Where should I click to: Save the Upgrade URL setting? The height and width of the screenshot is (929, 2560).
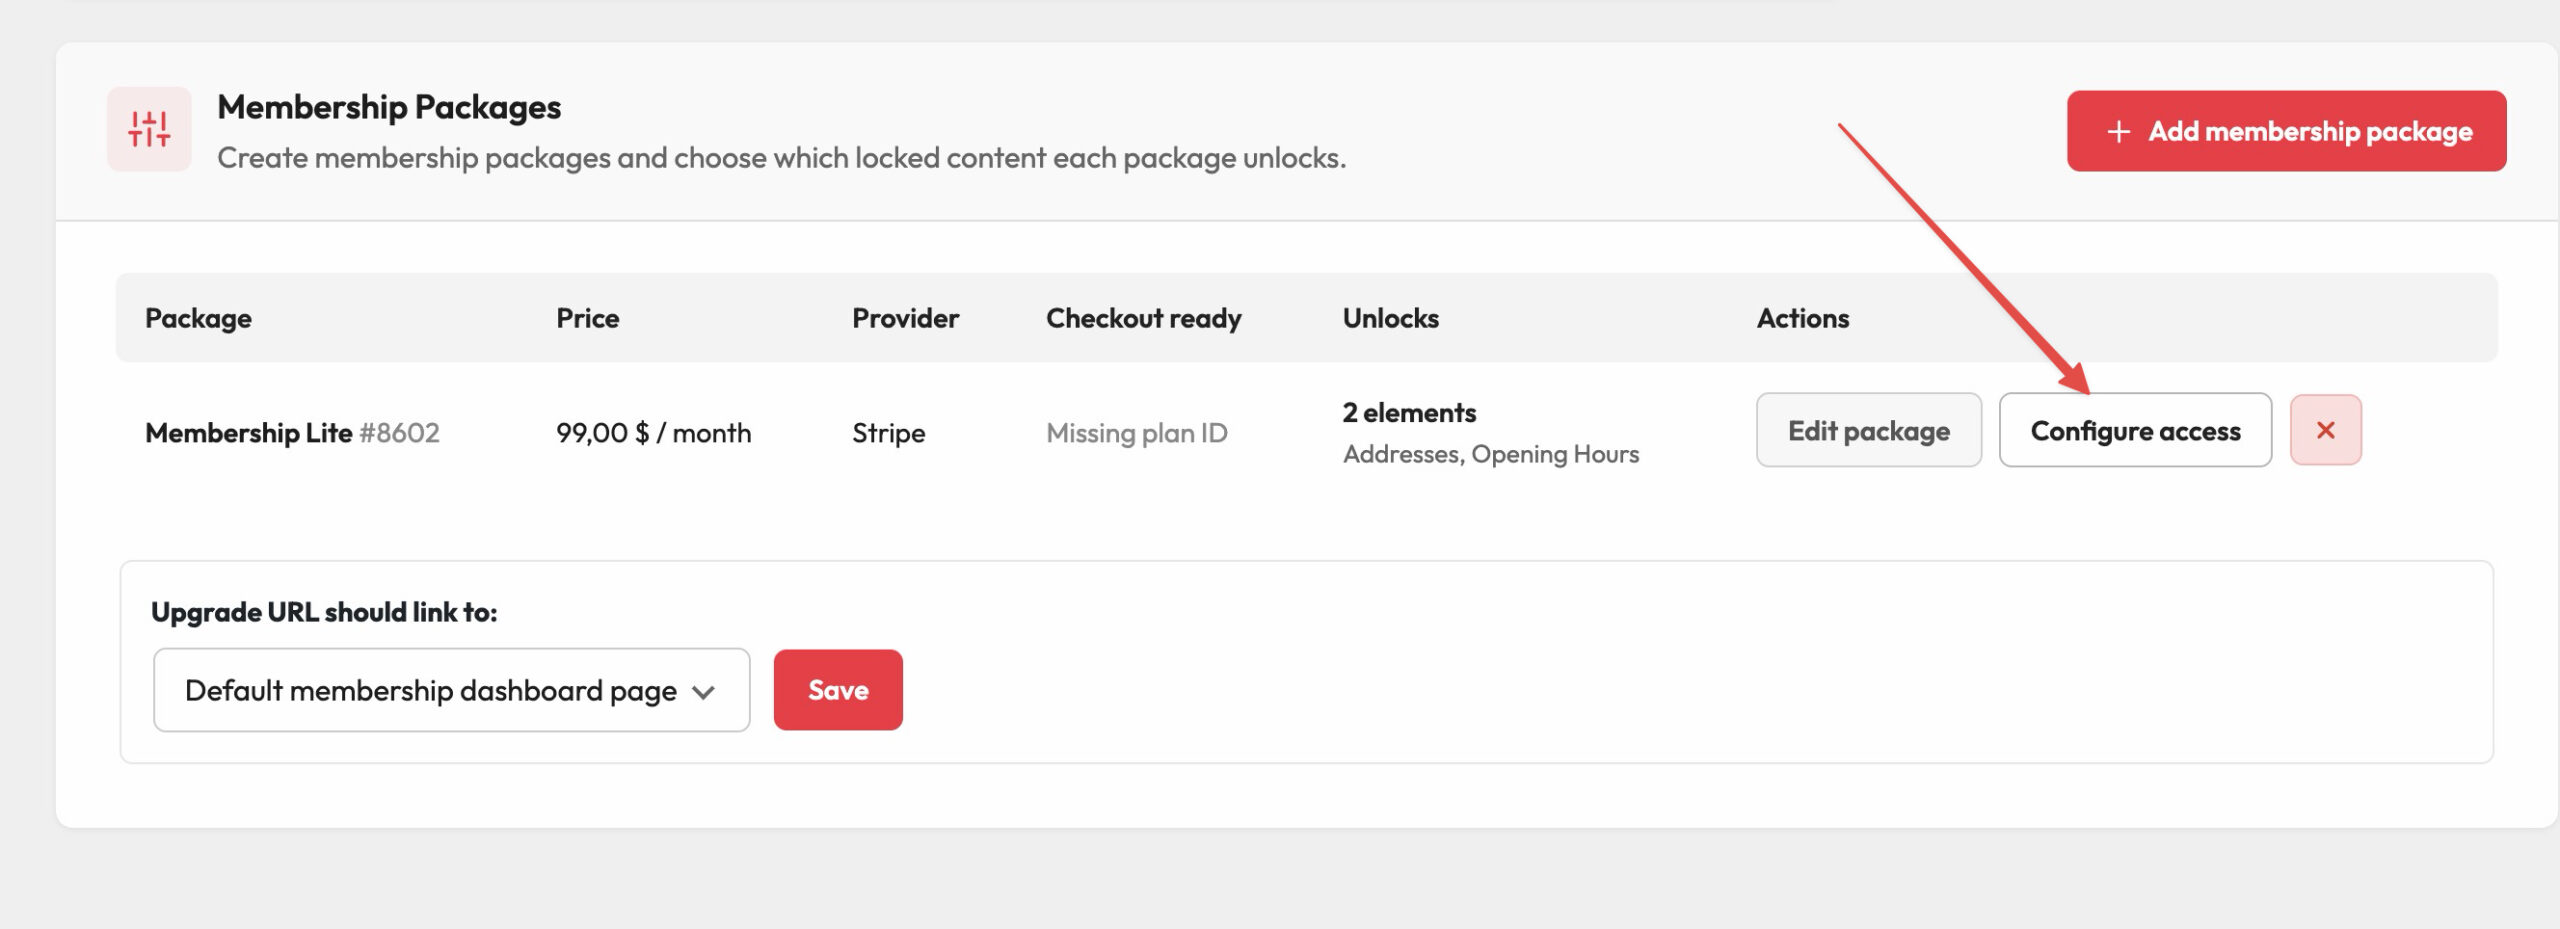tap(838, 690)
